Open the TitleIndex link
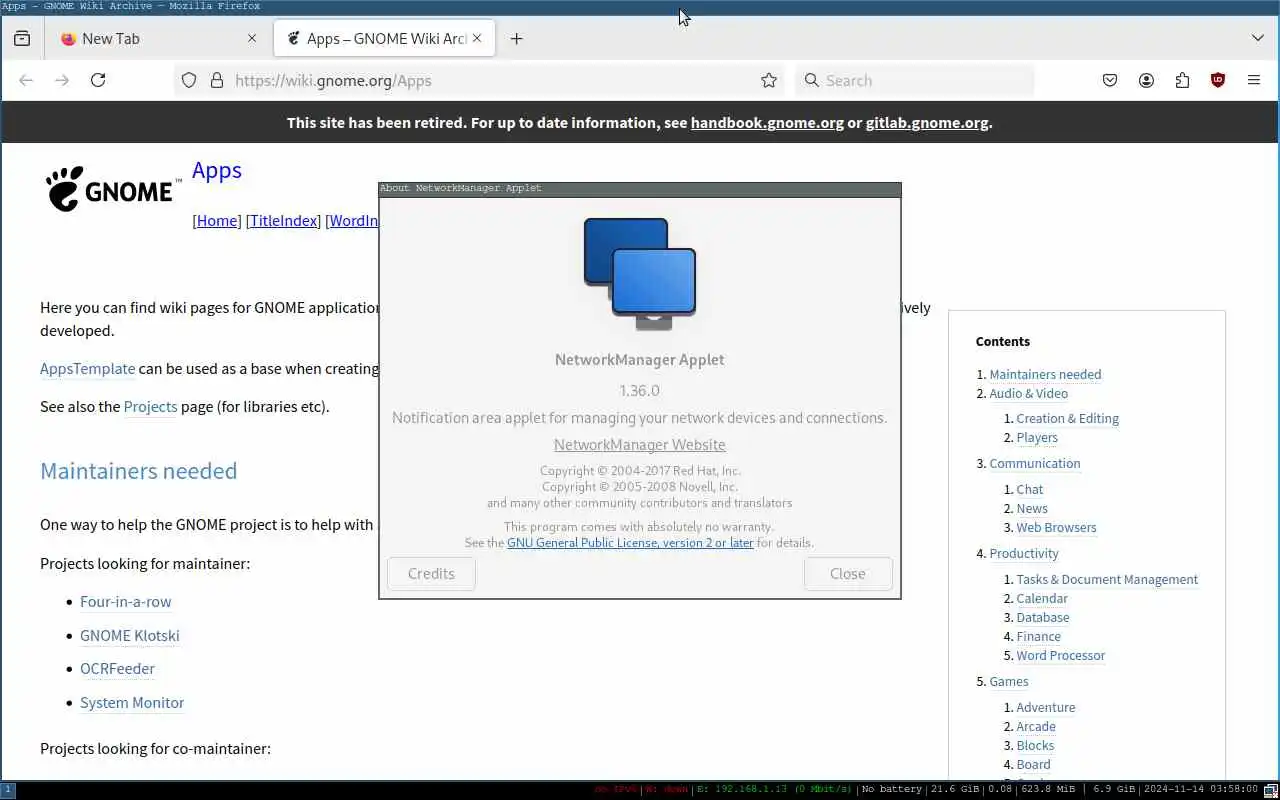Viewport: 1280px width, 800px height. click(284, 221)
